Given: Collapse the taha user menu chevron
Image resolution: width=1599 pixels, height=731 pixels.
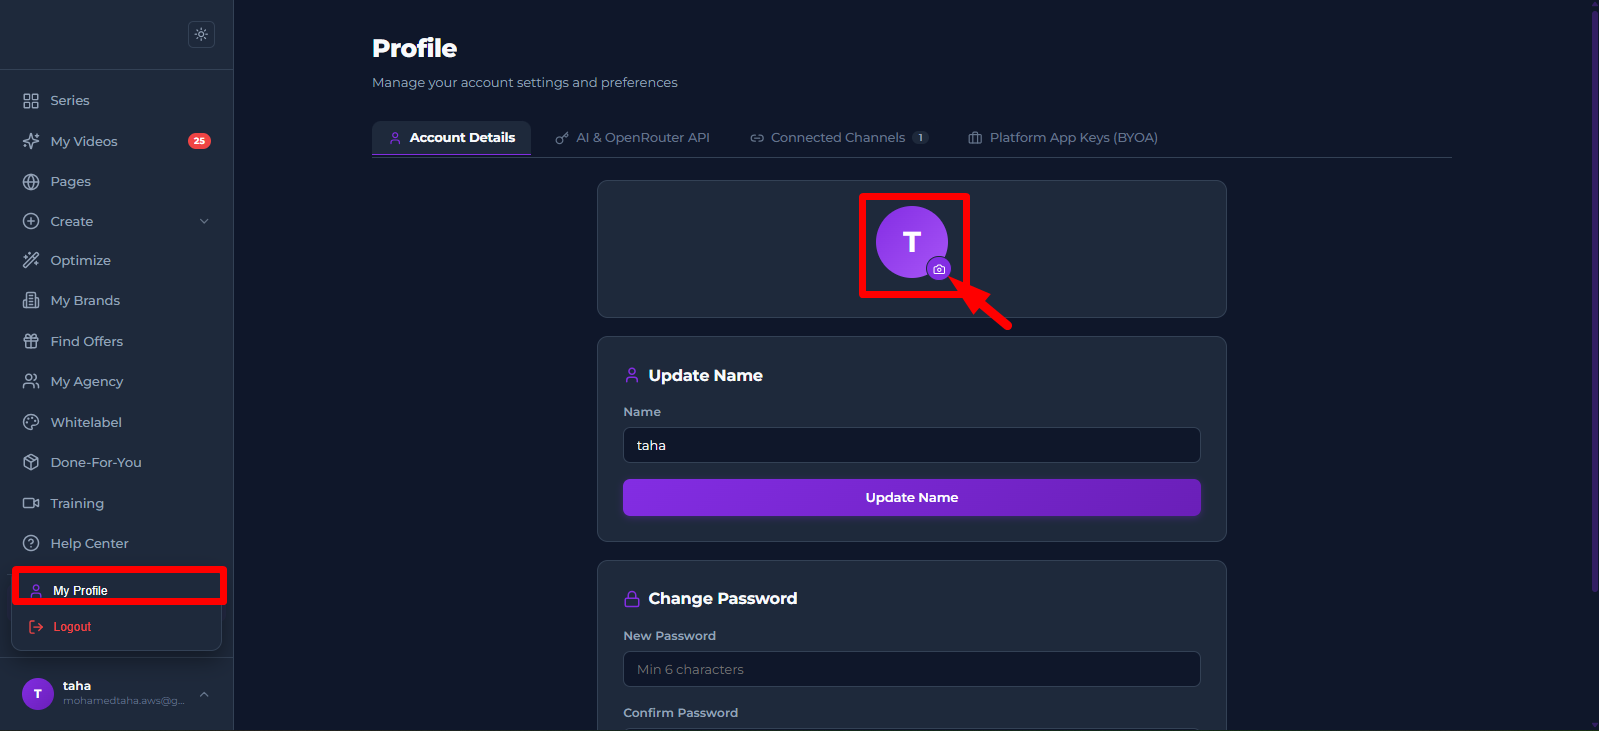Looking at the screenshot, I should point(204,694).
